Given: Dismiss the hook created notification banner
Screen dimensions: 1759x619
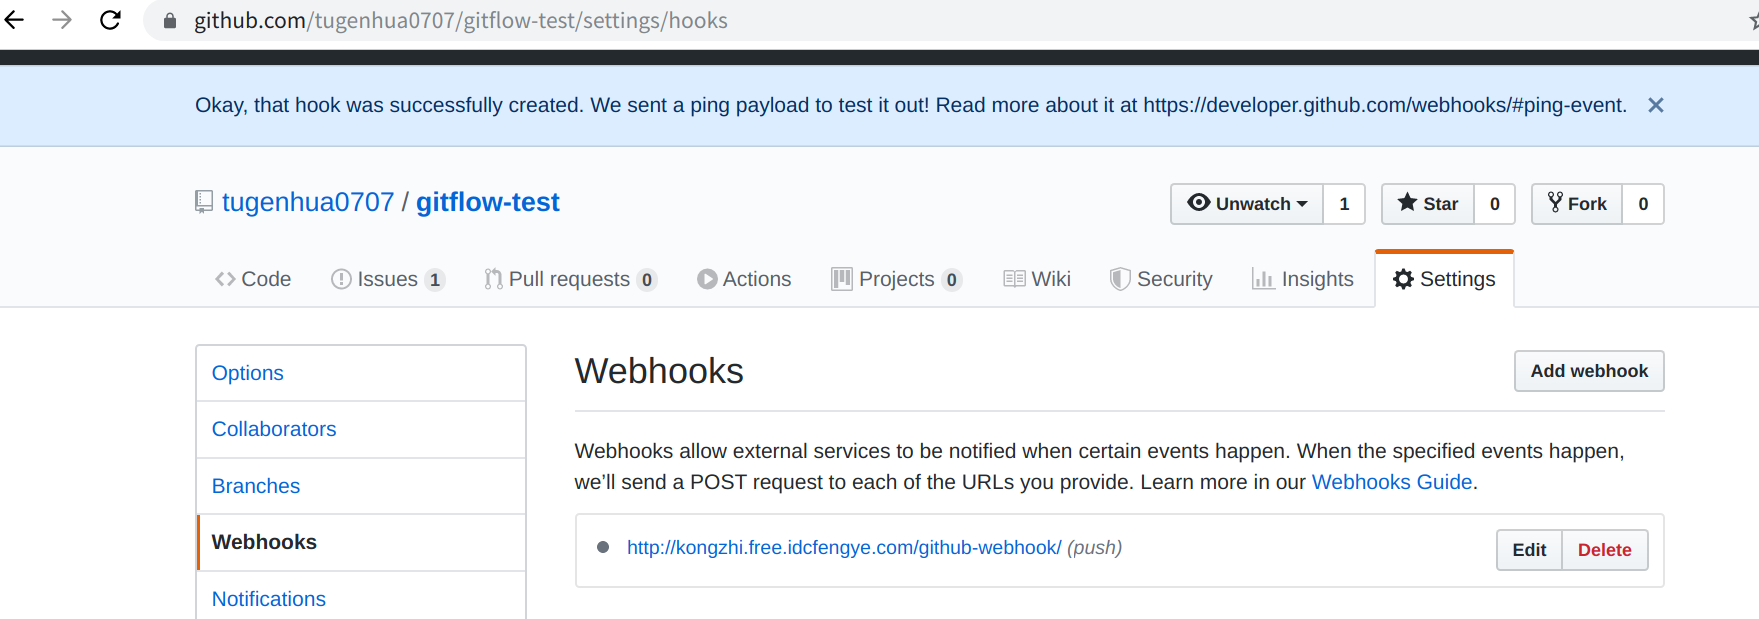Looking at the screenshot, I should (x=1655, y=105).
